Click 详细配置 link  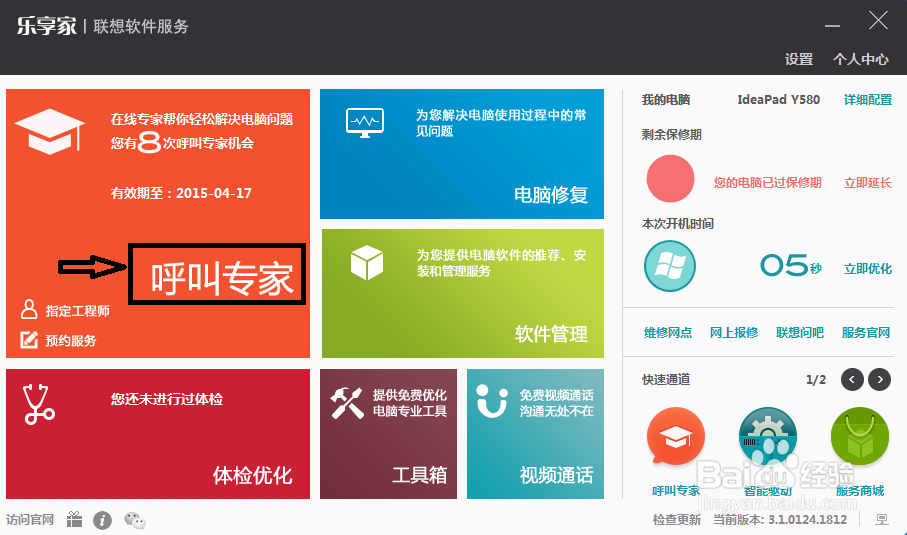coord(868,99)
